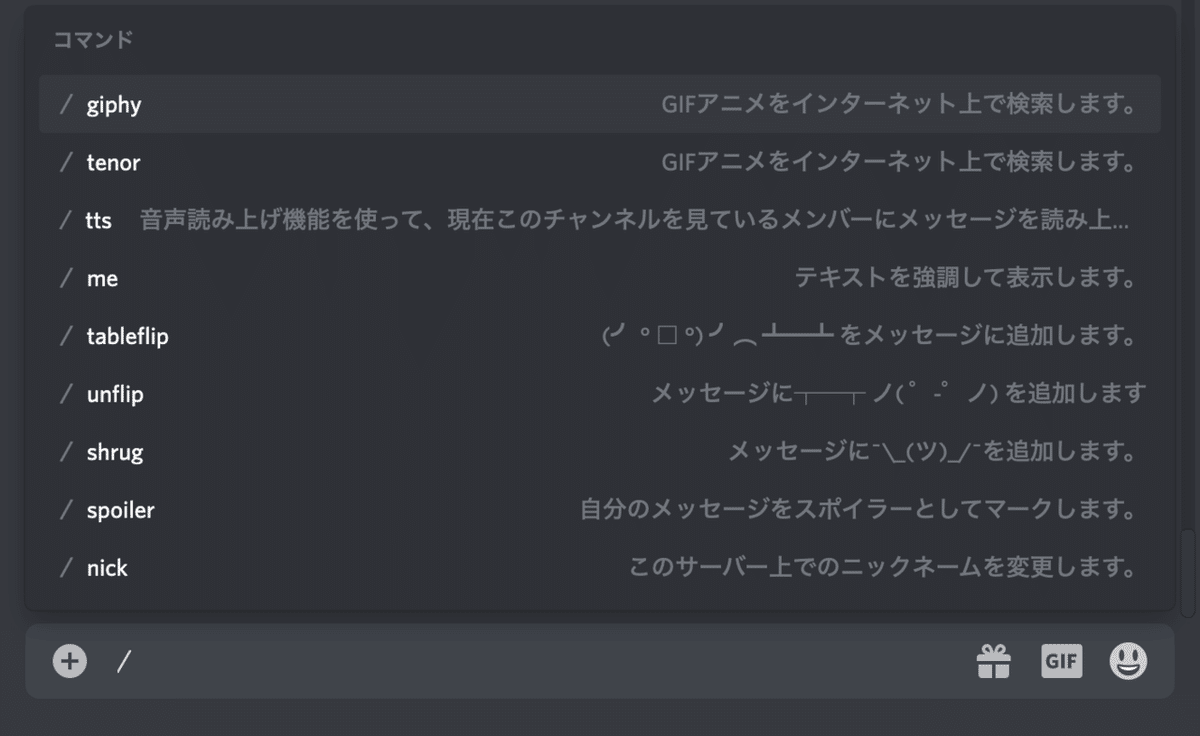Viewport: 1200px width, 736px height.
Task: Open the attachment plus button
Action: tap(69, 661)
